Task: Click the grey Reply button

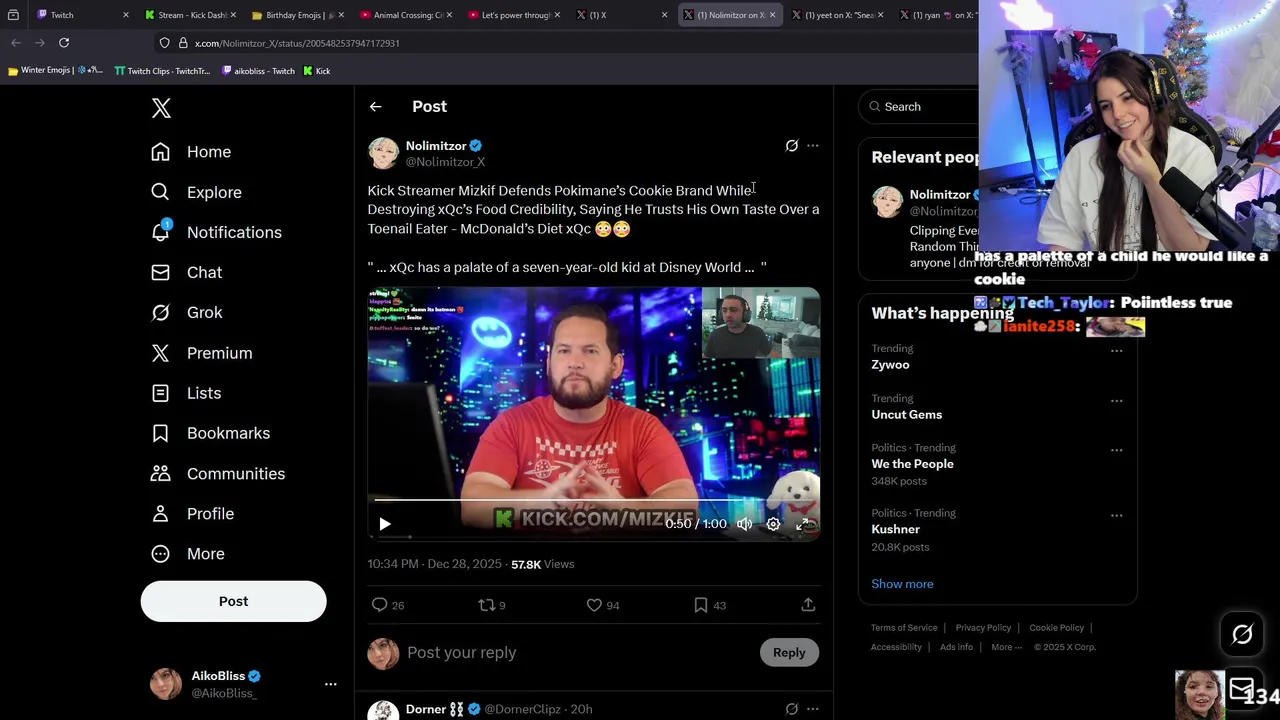Action: [x=789, y=652]
